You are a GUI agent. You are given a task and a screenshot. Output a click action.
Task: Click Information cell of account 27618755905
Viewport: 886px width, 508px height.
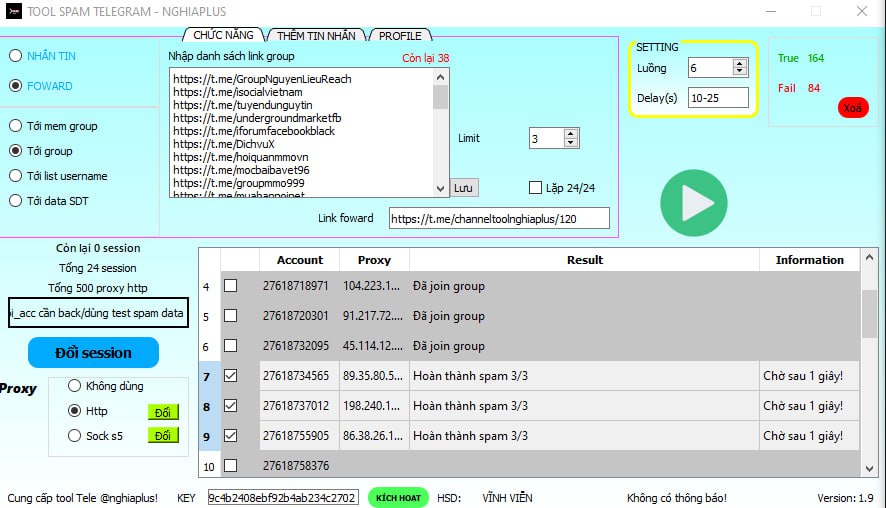click(809, 436)
